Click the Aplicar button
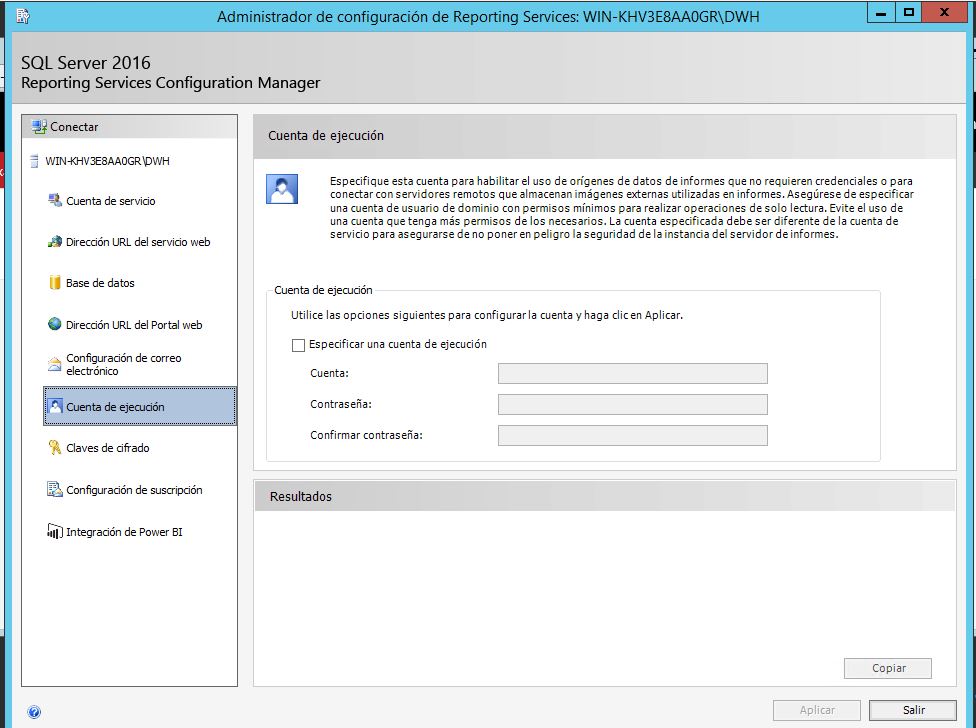Viewport: 976px width, 728px height. 816,710
